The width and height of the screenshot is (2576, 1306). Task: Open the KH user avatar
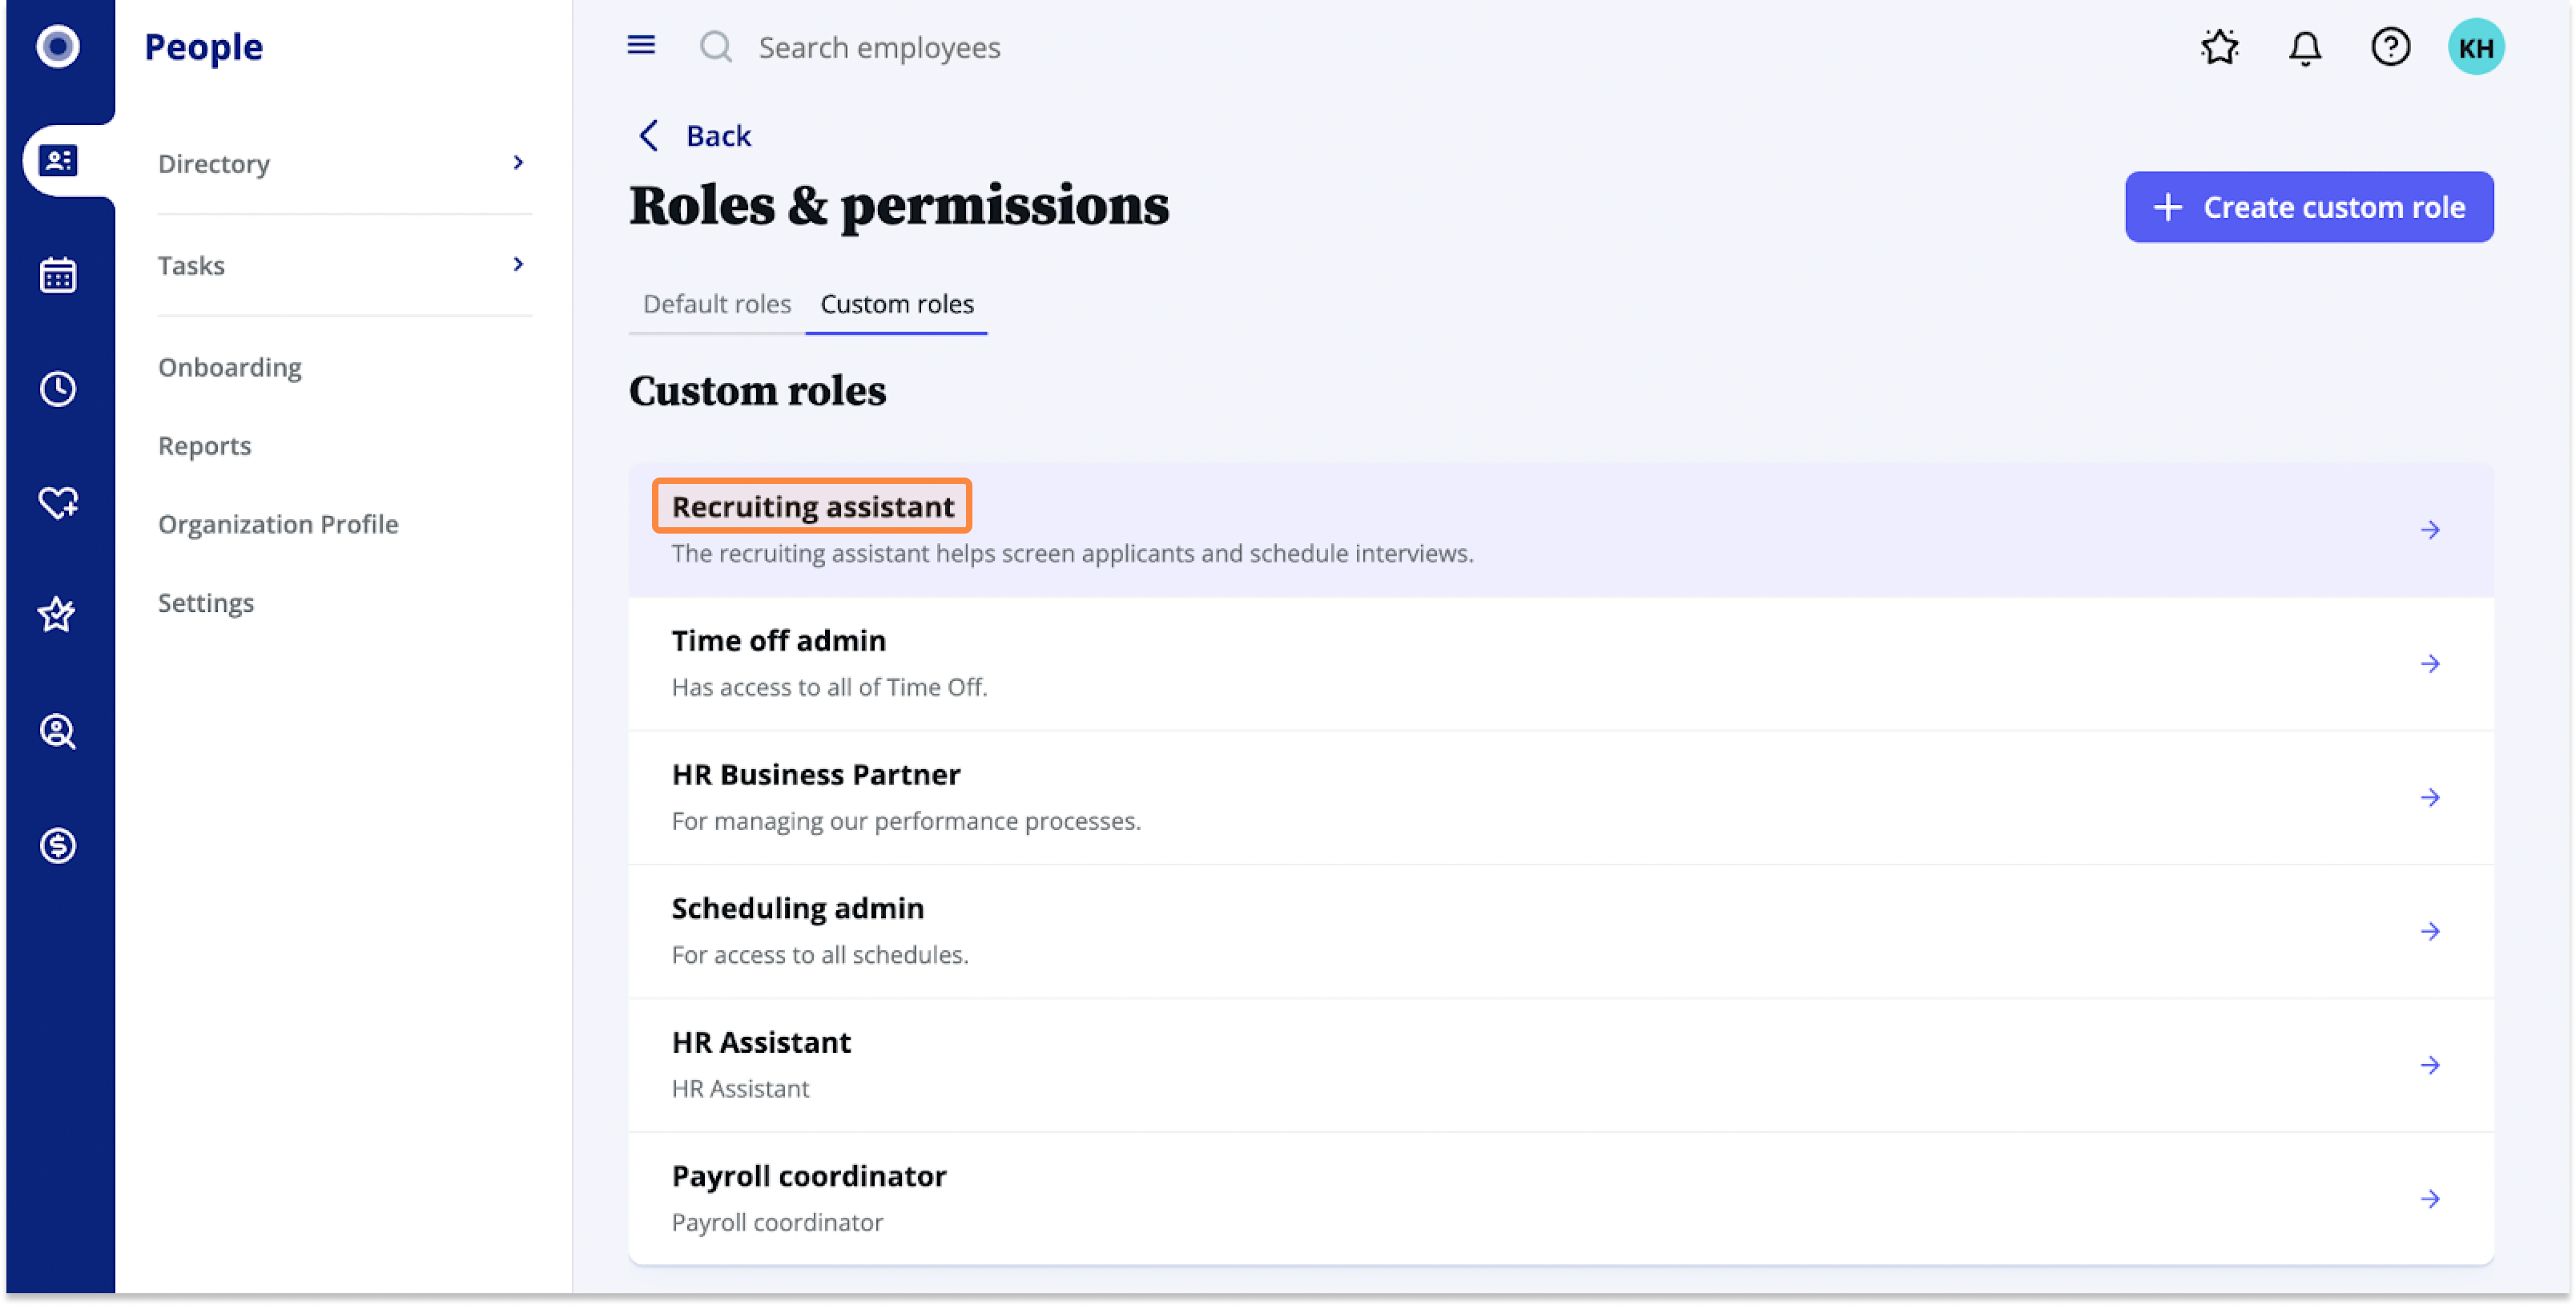pos(2476,47)
